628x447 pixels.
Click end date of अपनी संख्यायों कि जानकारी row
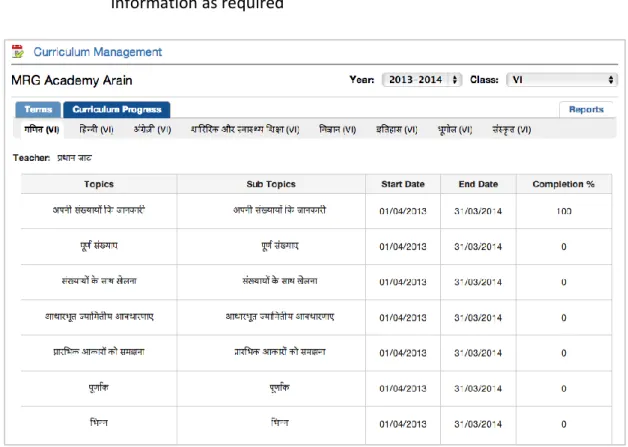[x=478, y=211]
